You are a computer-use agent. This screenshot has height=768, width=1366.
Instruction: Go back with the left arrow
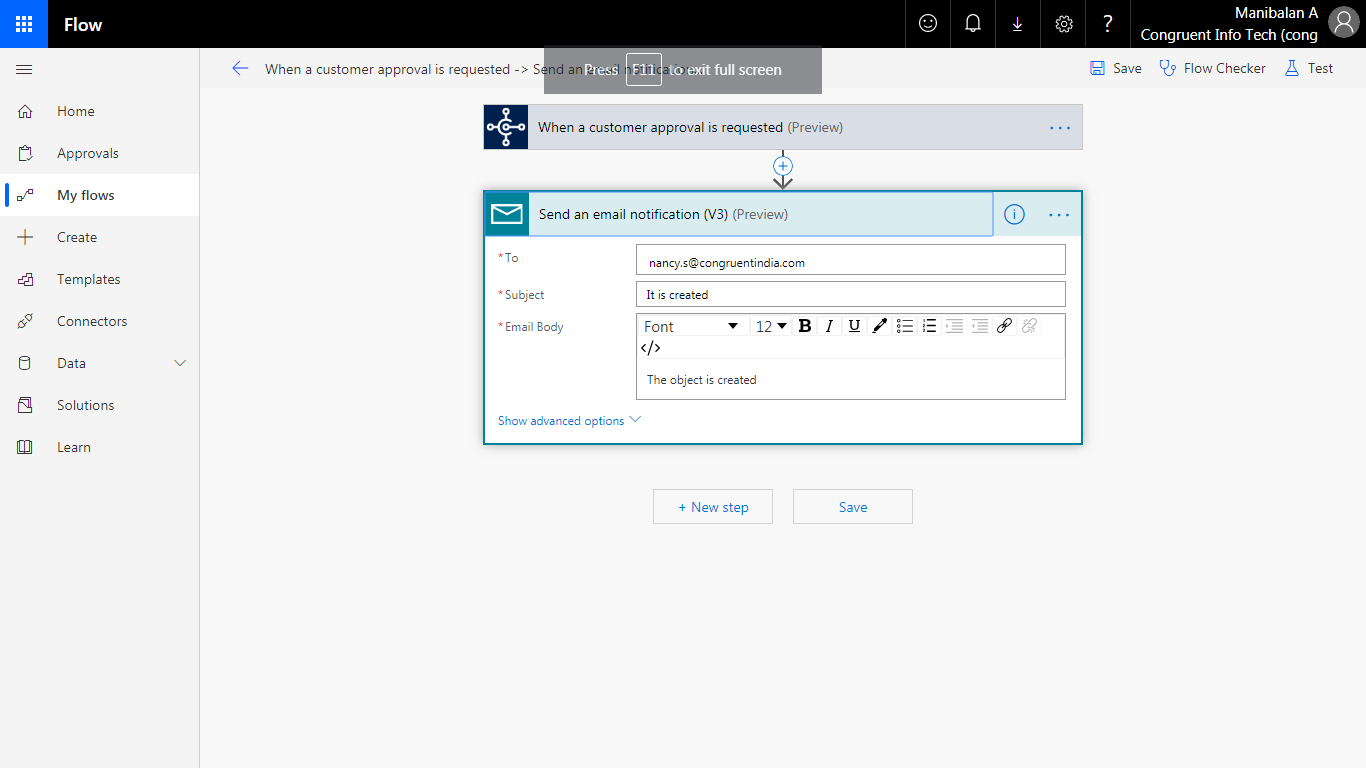point(240,68)
